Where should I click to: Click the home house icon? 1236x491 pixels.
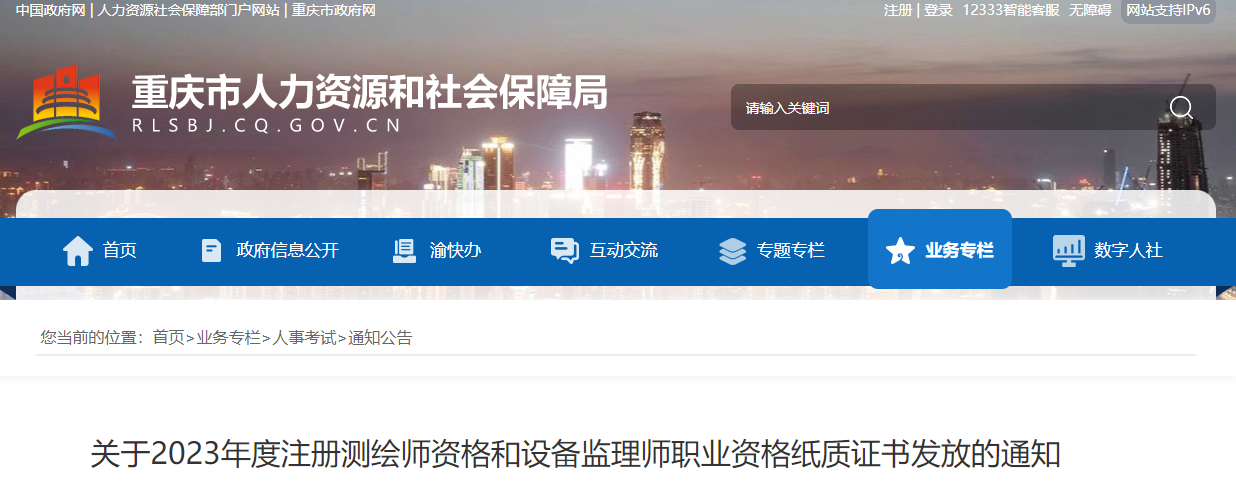(78, 250)
